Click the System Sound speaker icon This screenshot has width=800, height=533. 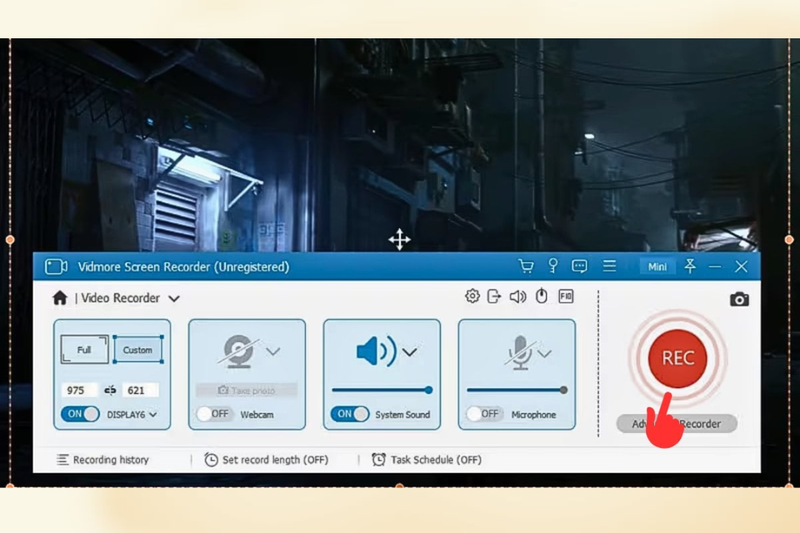coord(377,351)
